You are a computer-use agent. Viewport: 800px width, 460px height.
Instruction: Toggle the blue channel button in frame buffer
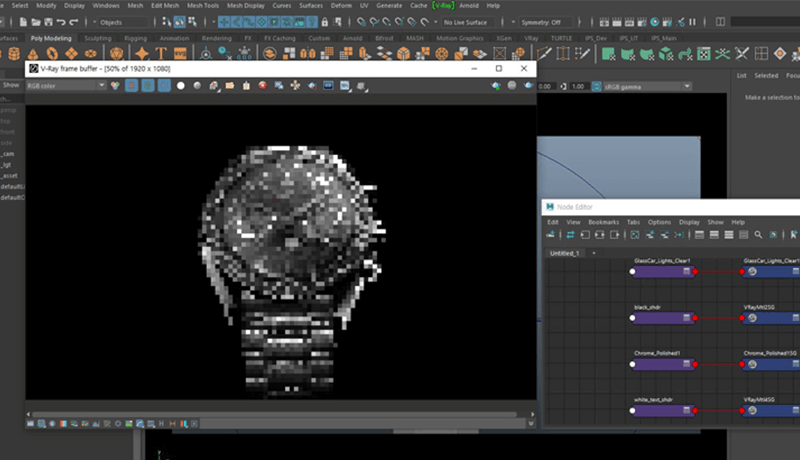pos(164,86)
